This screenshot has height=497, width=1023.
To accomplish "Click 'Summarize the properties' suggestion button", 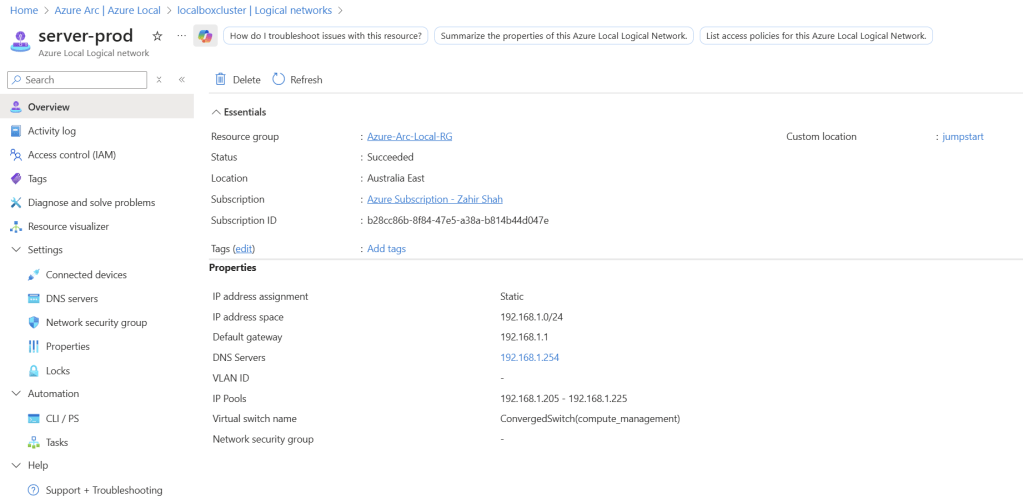I will 563,36.
